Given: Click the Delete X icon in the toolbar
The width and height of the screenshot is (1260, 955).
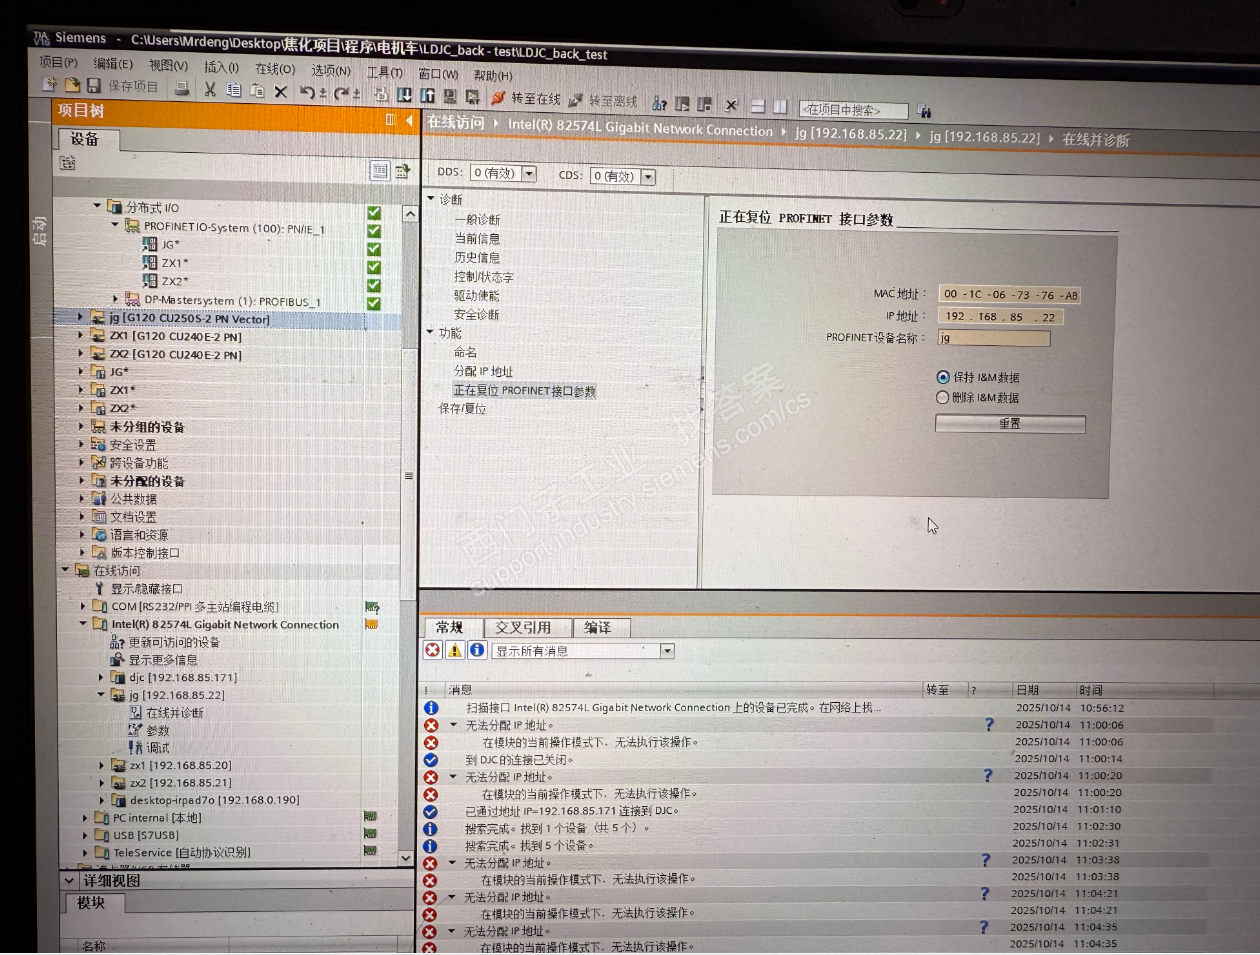Looking at the screenshot, I should pyautogui.click(x=281, y=92).
